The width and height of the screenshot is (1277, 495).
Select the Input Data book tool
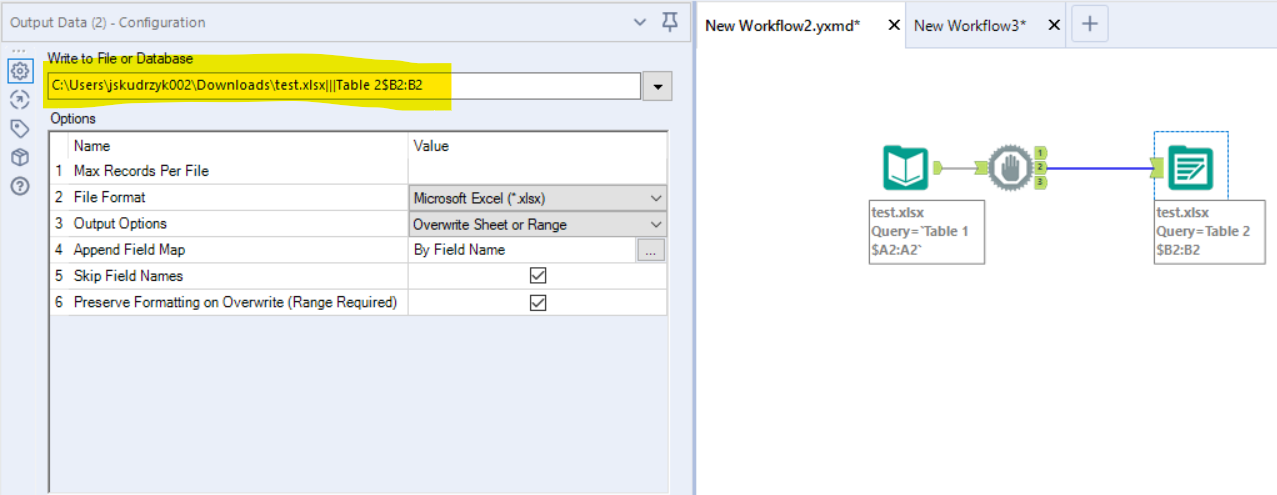905,167
